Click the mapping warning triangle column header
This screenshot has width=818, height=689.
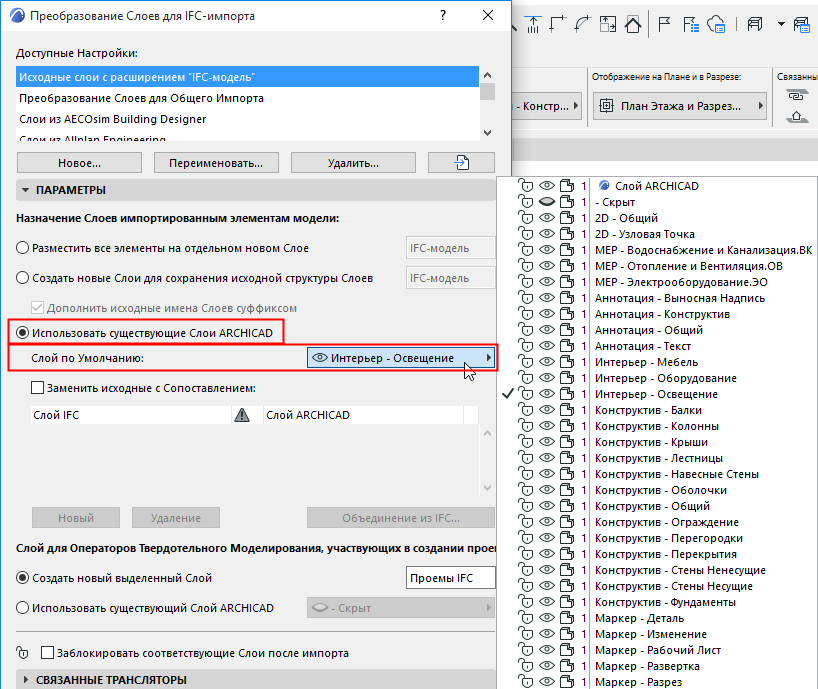242,415
